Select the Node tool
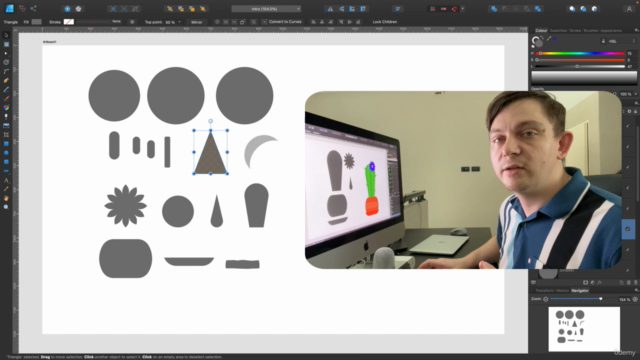 [6, 53]
